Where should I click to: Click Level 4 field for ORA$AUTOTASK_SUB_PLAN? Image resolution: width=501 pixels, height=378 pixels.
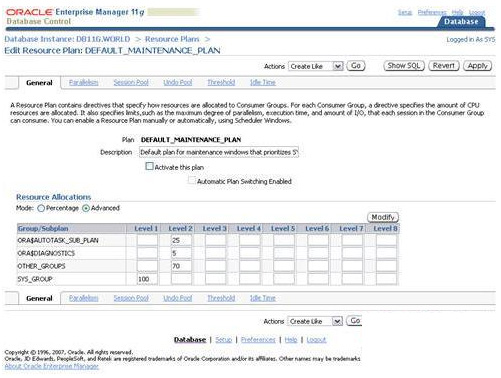pos(250,240)
